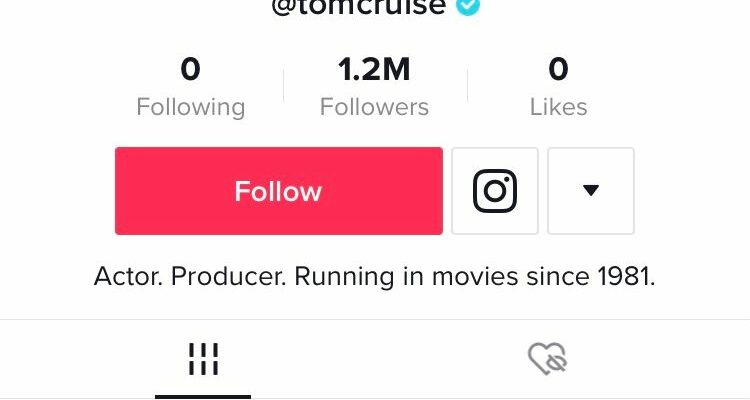
Task: Switch to the videos grid tab
Action: pyautogui.click(x=203, y=359)
